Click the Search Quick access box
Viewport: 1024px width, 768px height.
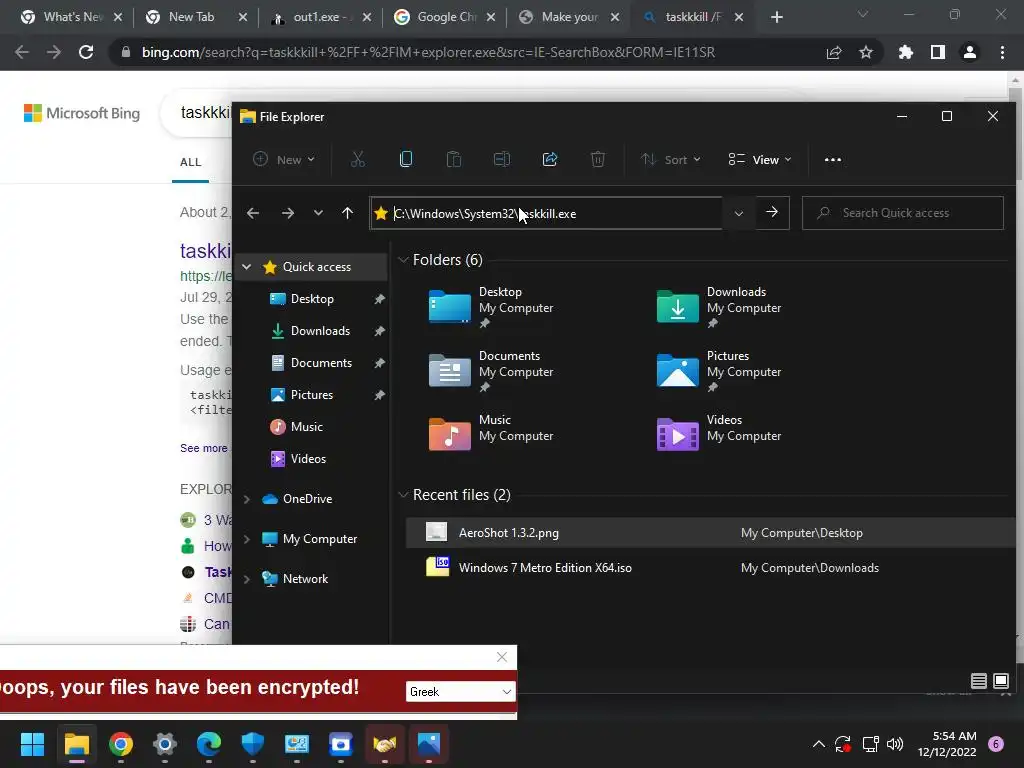(903, 213)
